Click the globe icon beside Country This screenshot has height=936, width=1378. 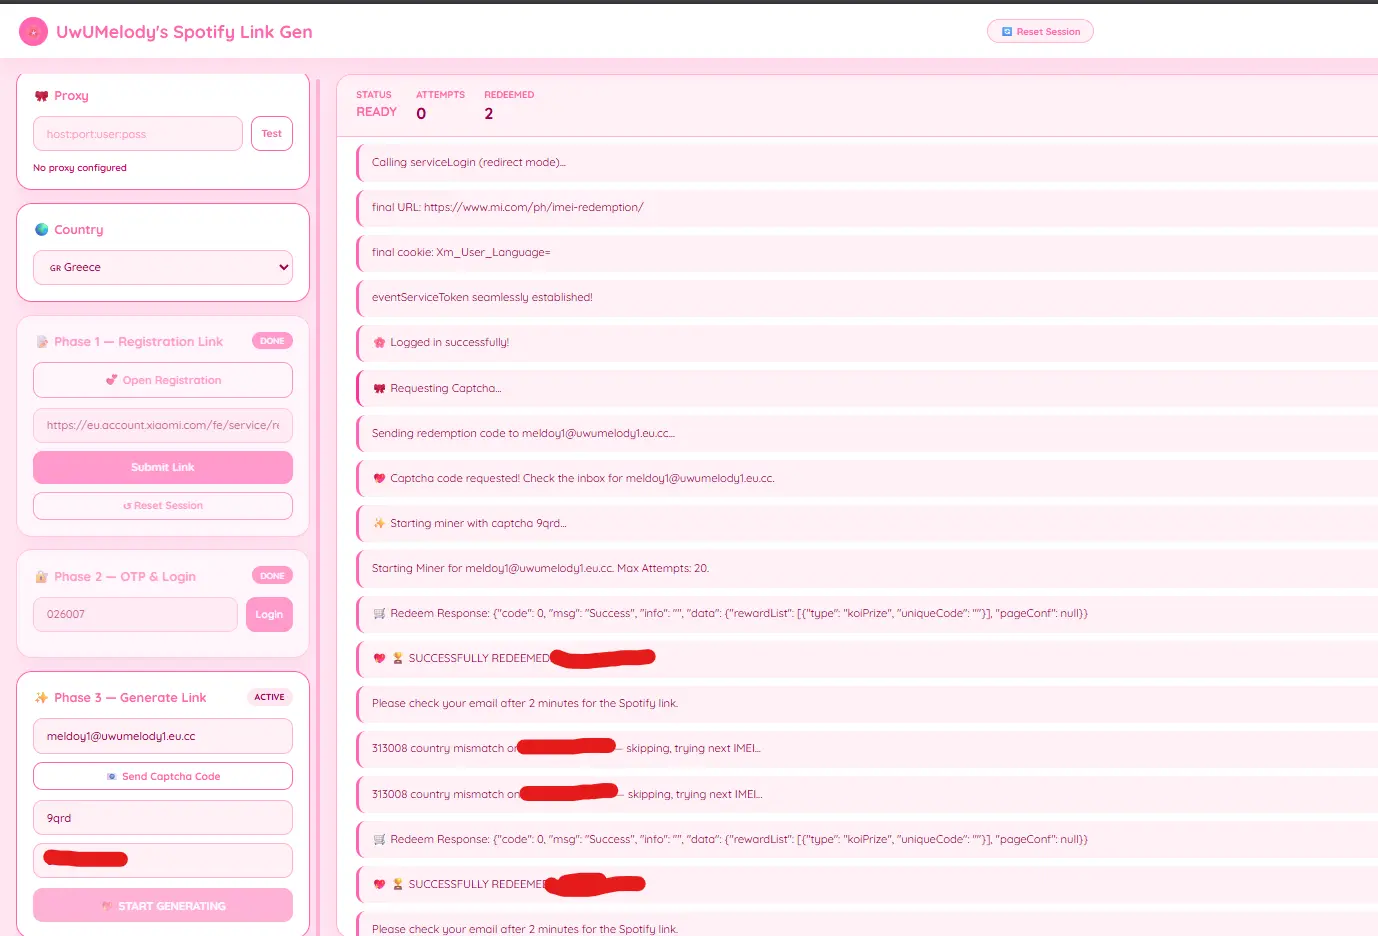pos(41,229)
